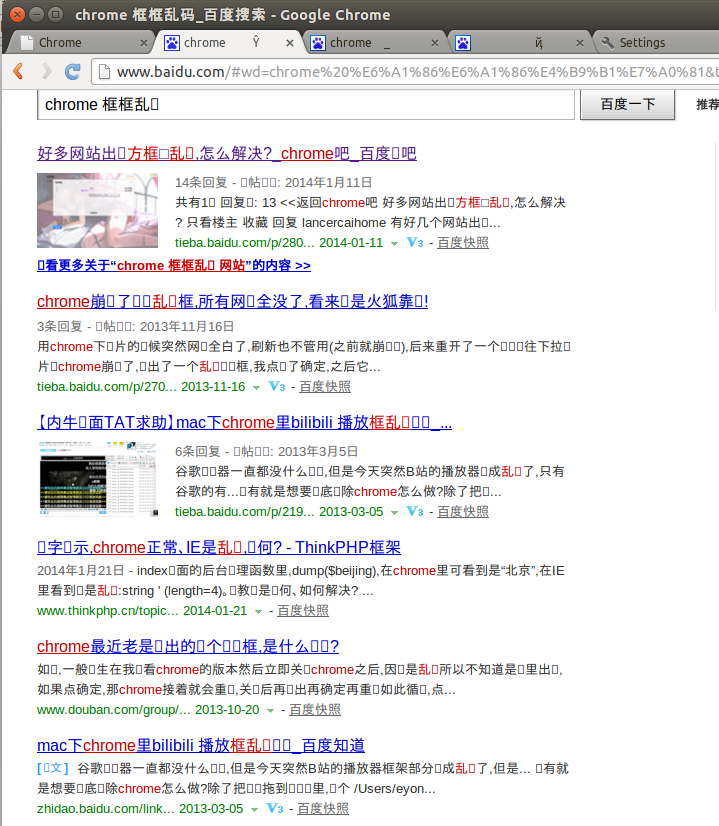This screenshot has height=826, width=719.
Task: Expand dropdown arrow after thinkphp 2014-01-21 result
Action: pos(259,612)
